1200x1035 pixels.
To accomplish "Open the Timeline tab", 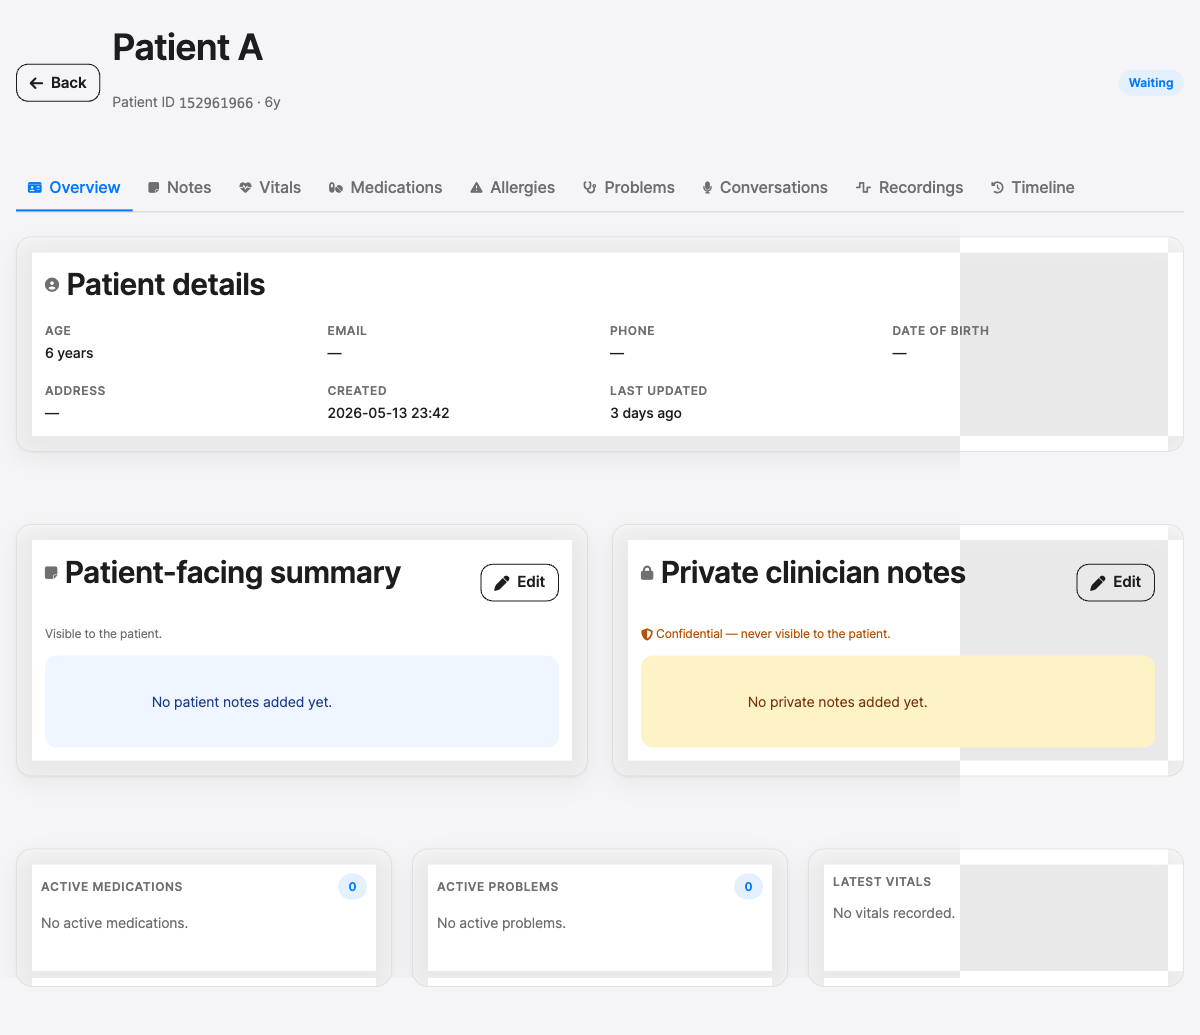I will [x=1032, y=187].
